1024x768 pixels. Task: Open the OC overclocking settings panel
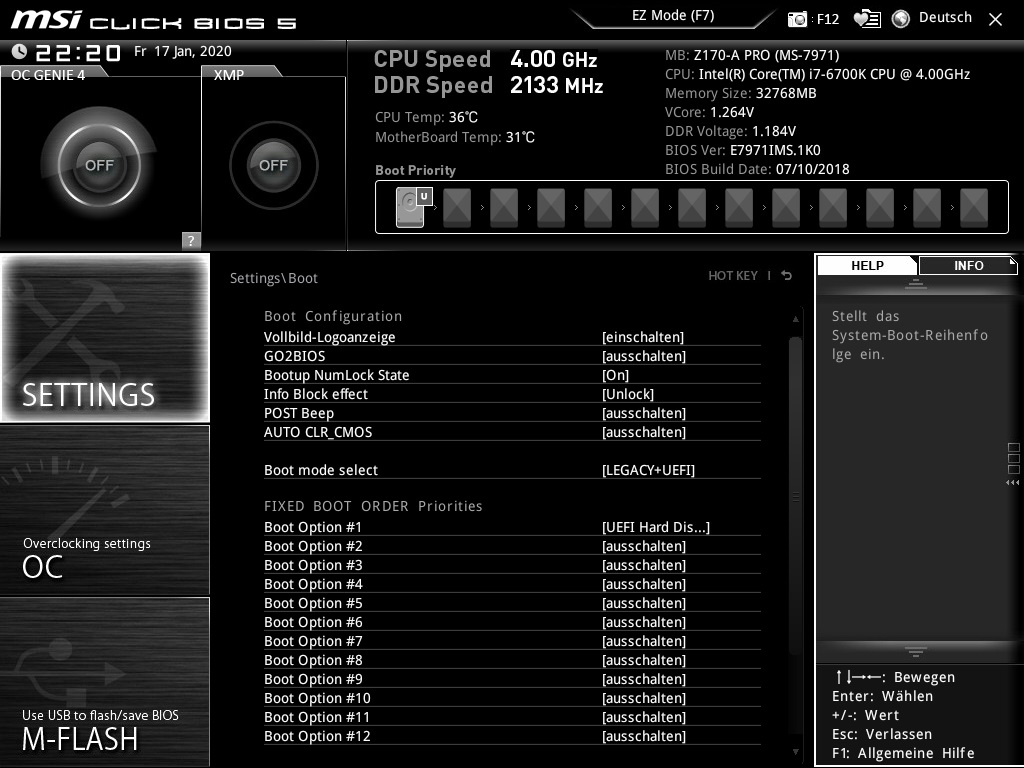tap(105, 510)
